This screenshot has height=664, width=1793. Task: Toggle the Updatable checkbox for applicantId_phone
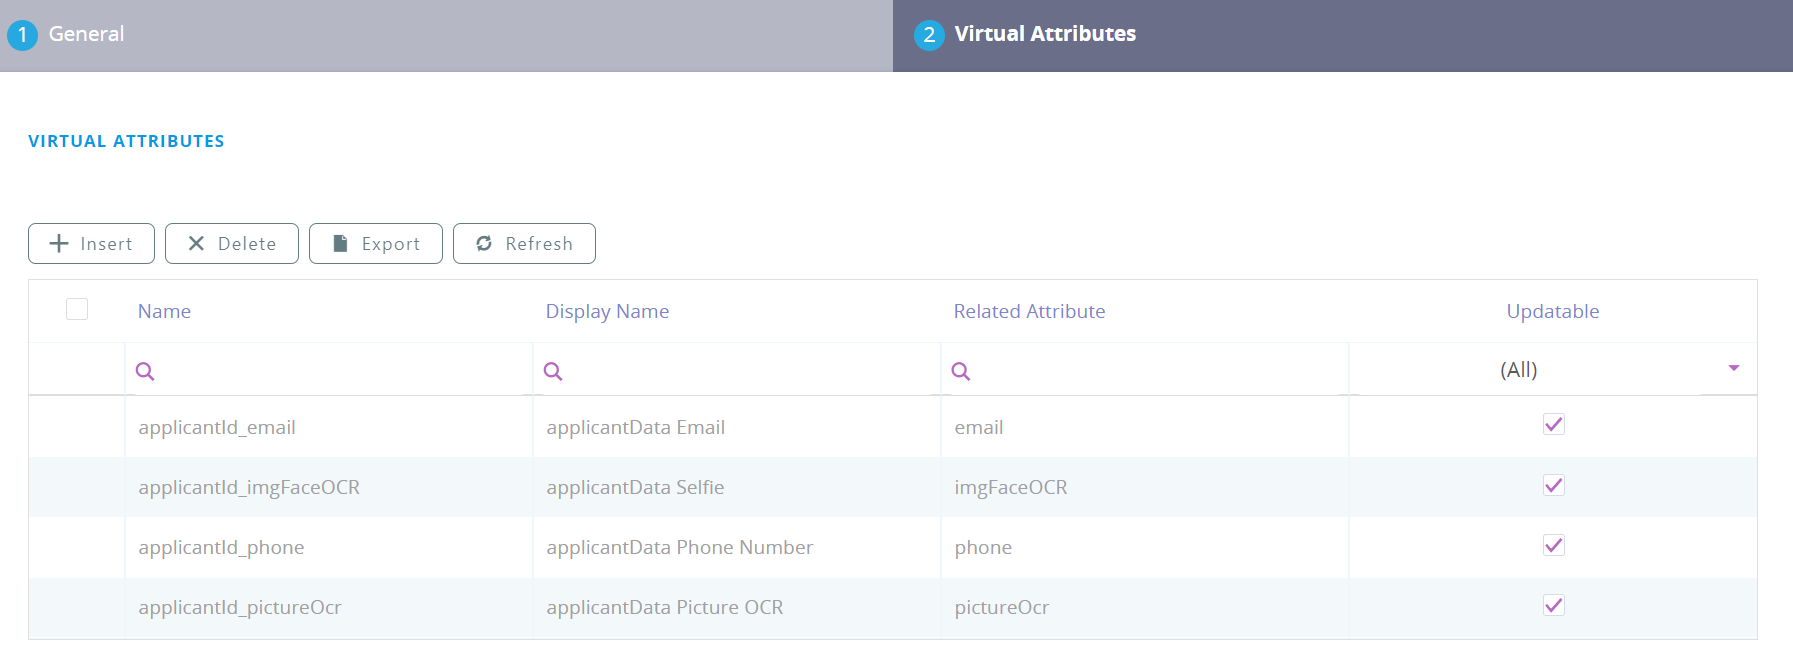1553,545
